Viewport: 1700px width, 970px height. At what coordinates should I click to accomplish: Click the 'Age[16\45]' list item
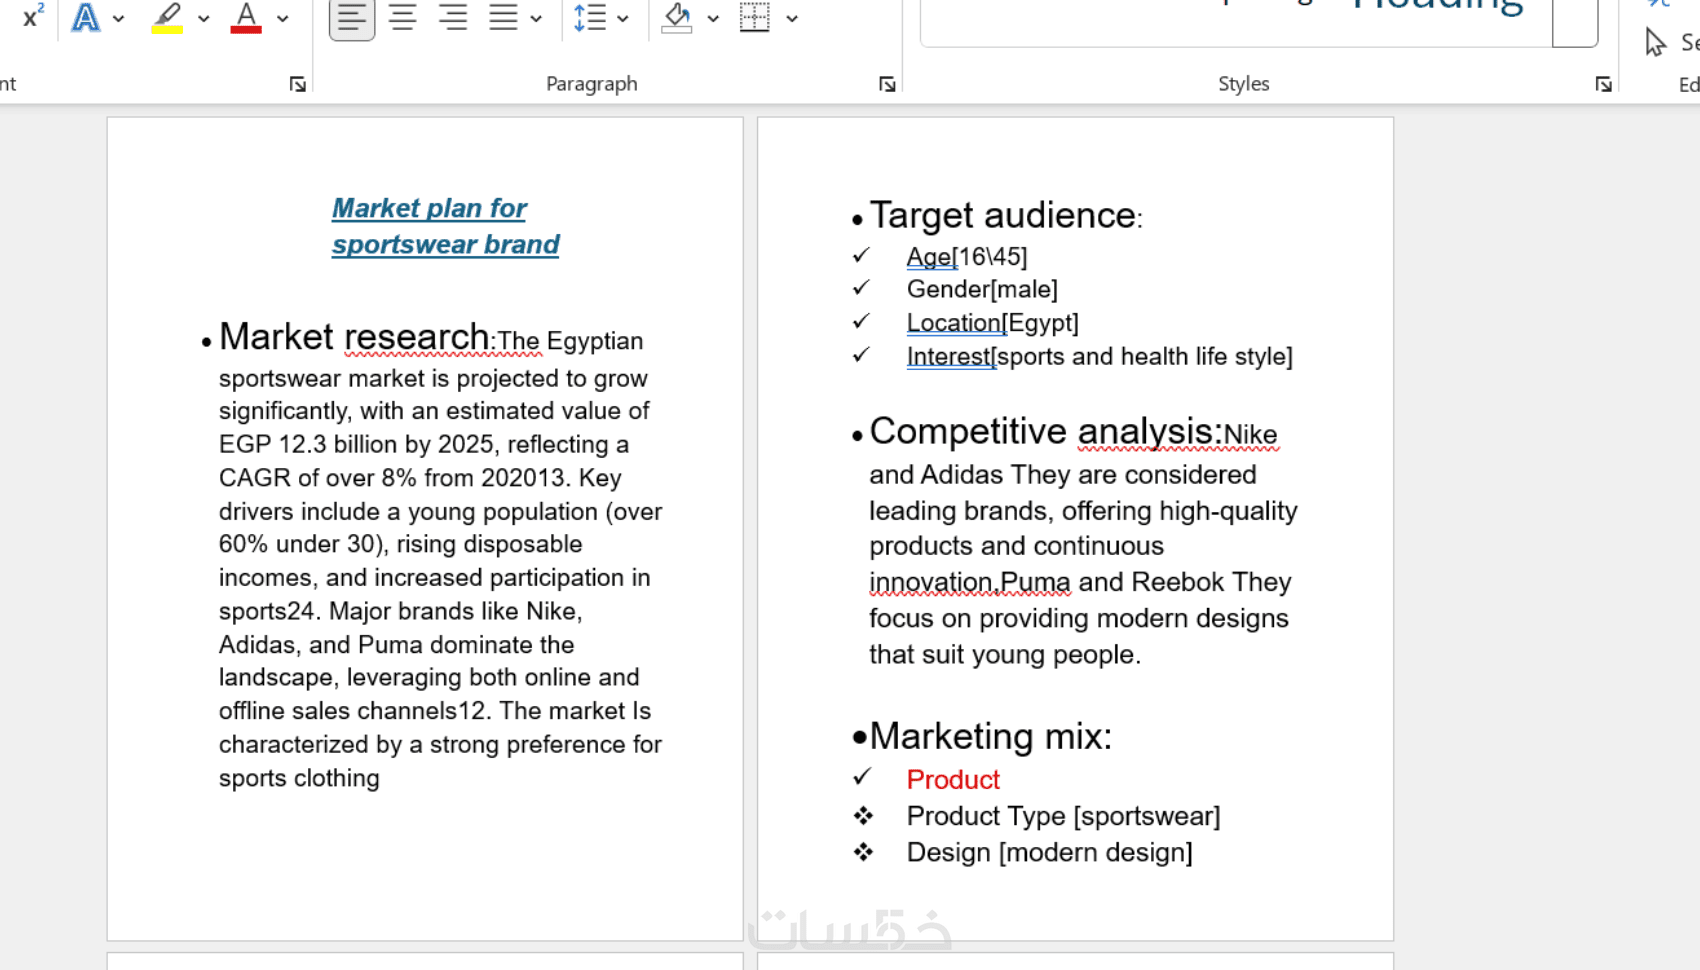coord(967,257)
